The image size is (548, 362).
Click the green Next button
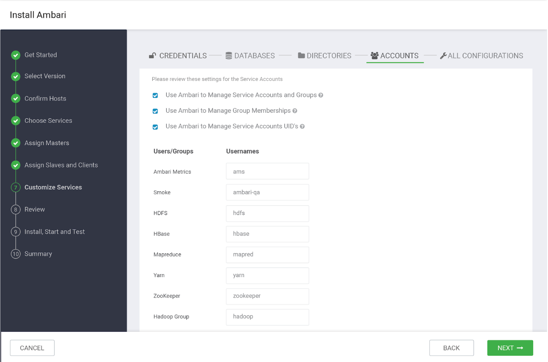[510, 348]
